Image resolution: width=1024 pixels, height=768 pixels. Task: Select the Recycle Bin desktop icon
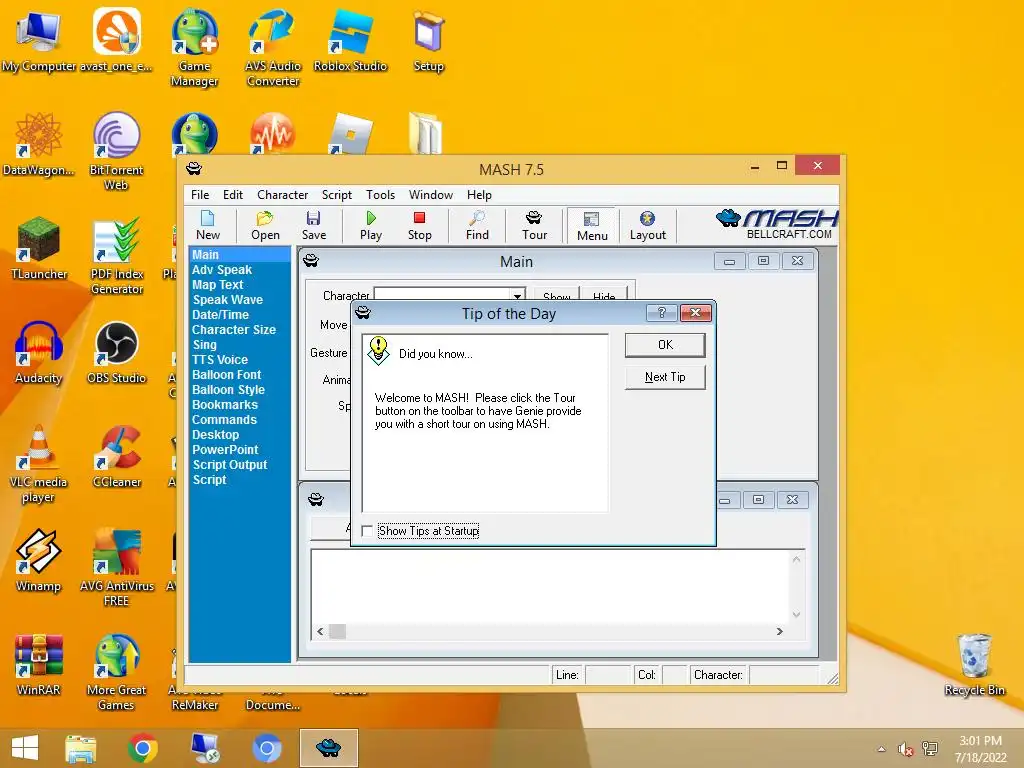point(974,665)
